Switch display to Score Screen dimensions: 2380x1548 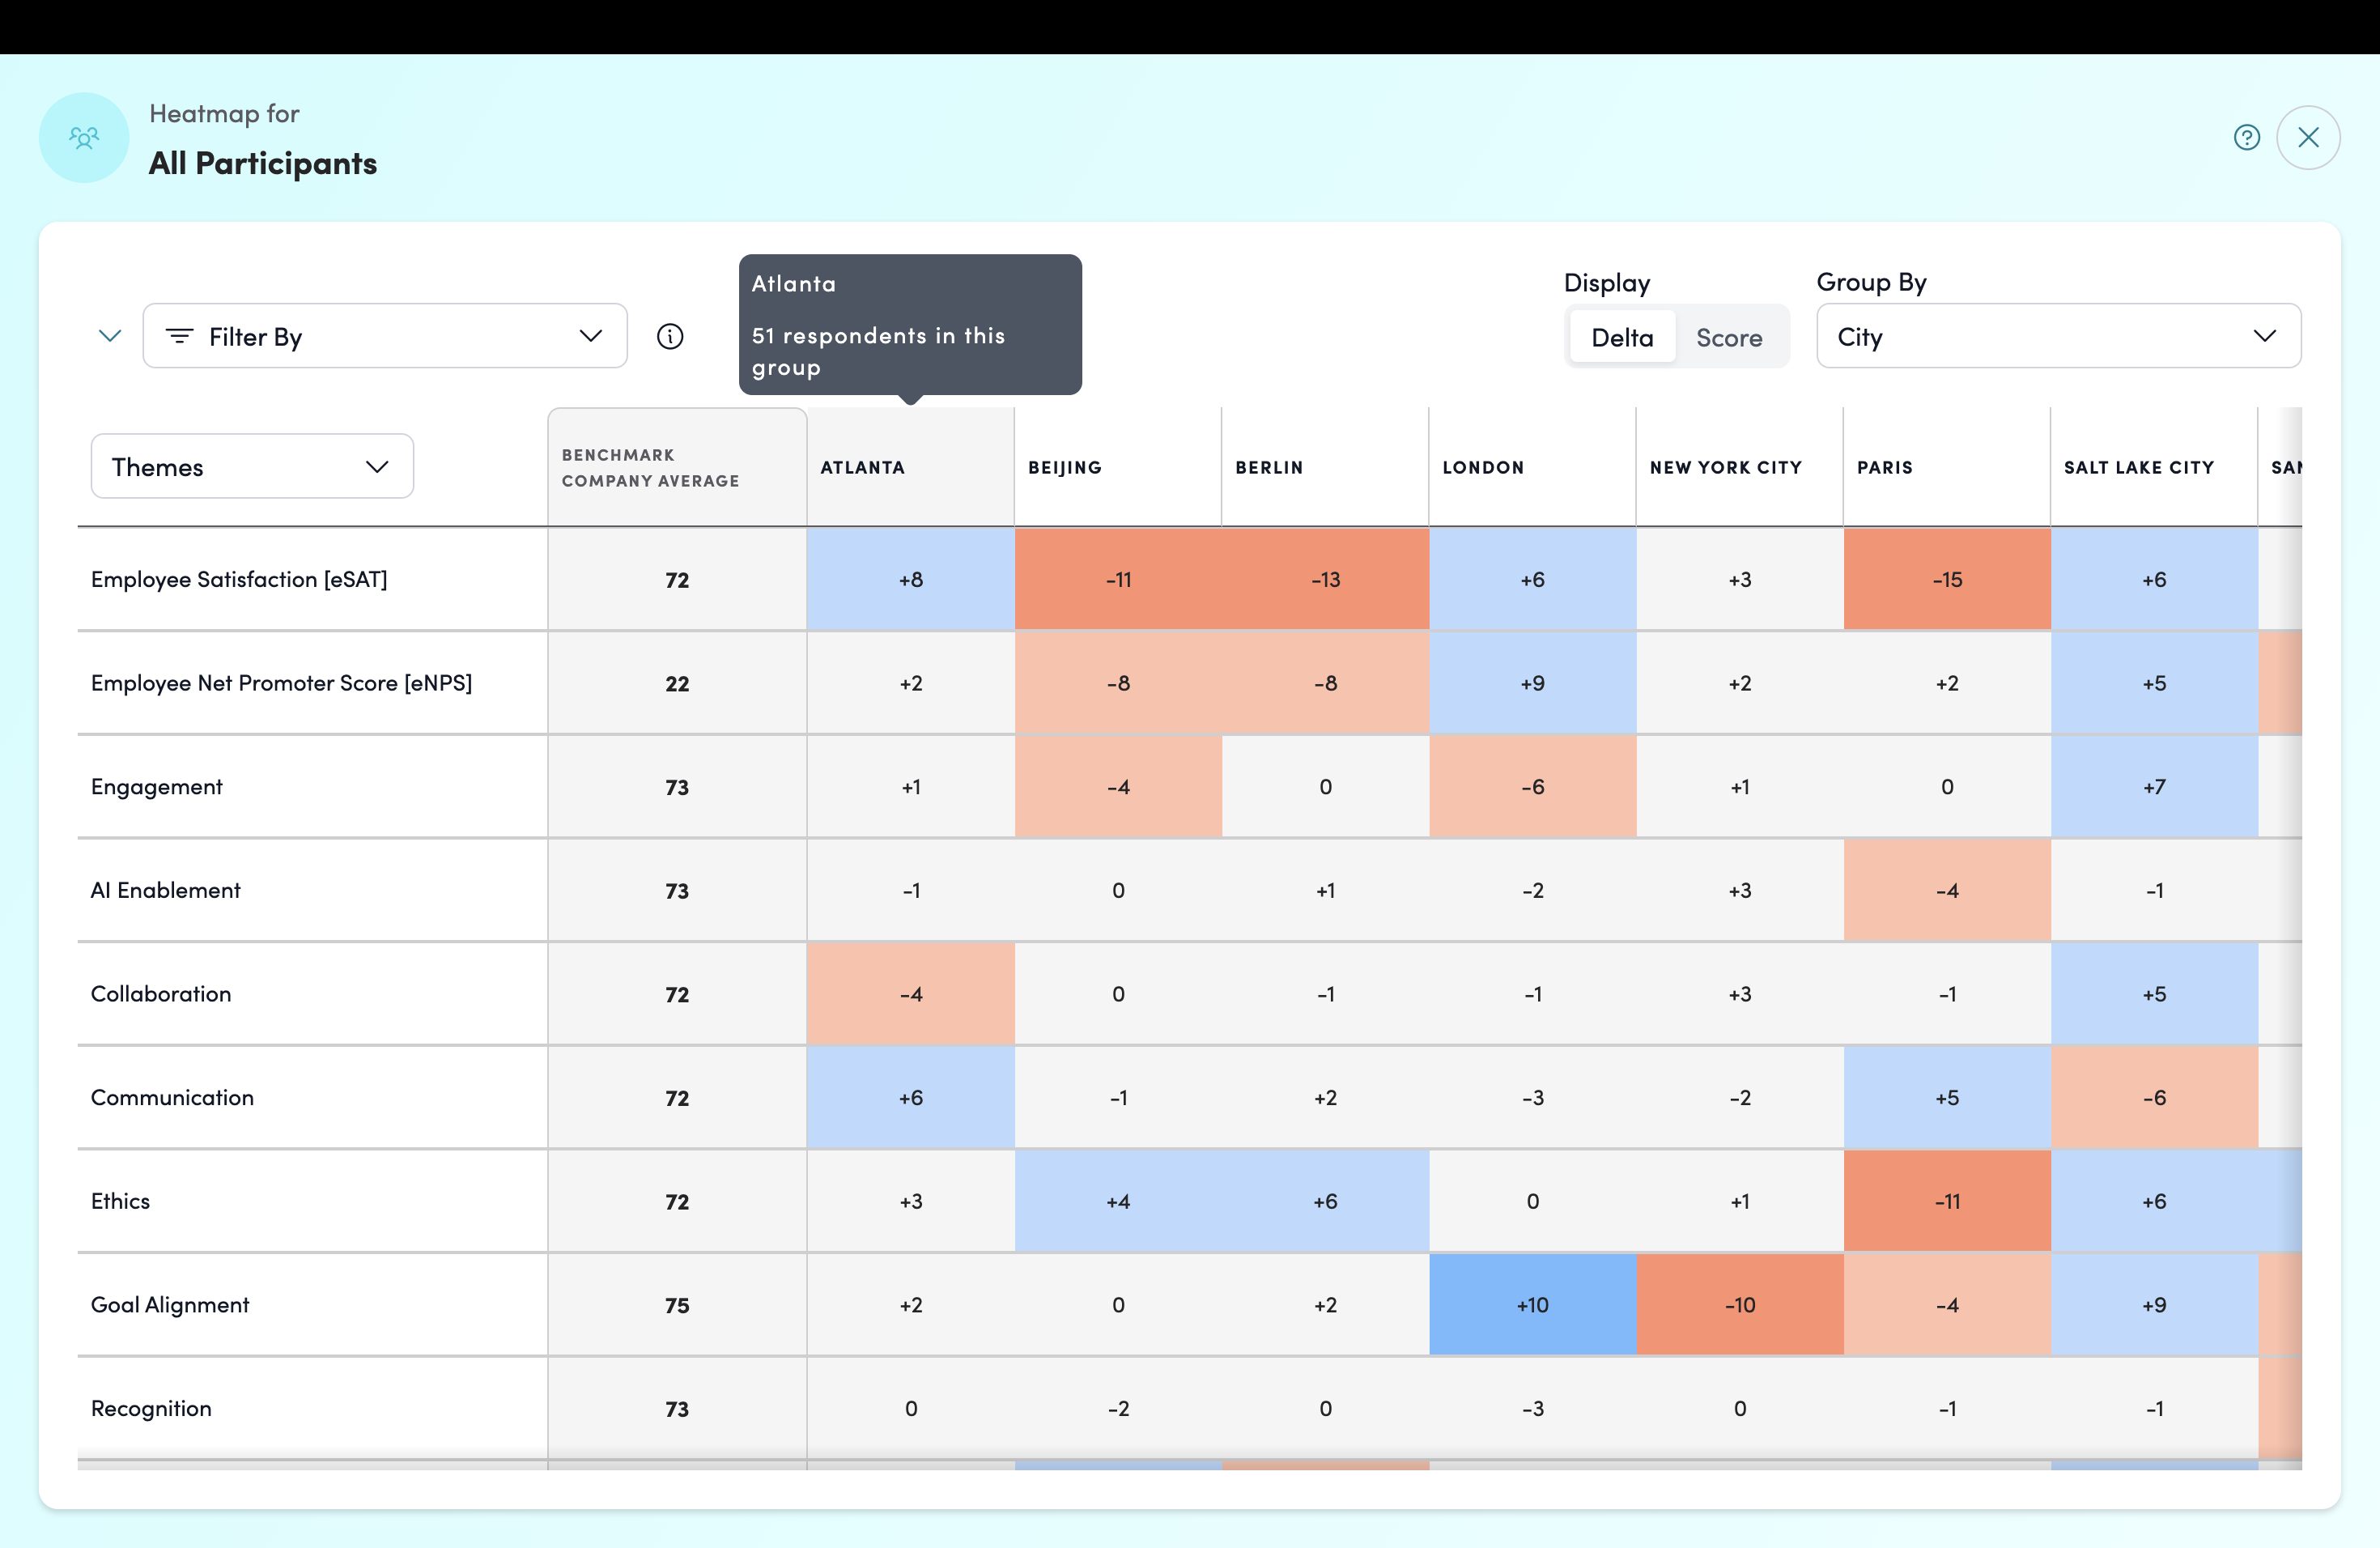pos(1729,338)
